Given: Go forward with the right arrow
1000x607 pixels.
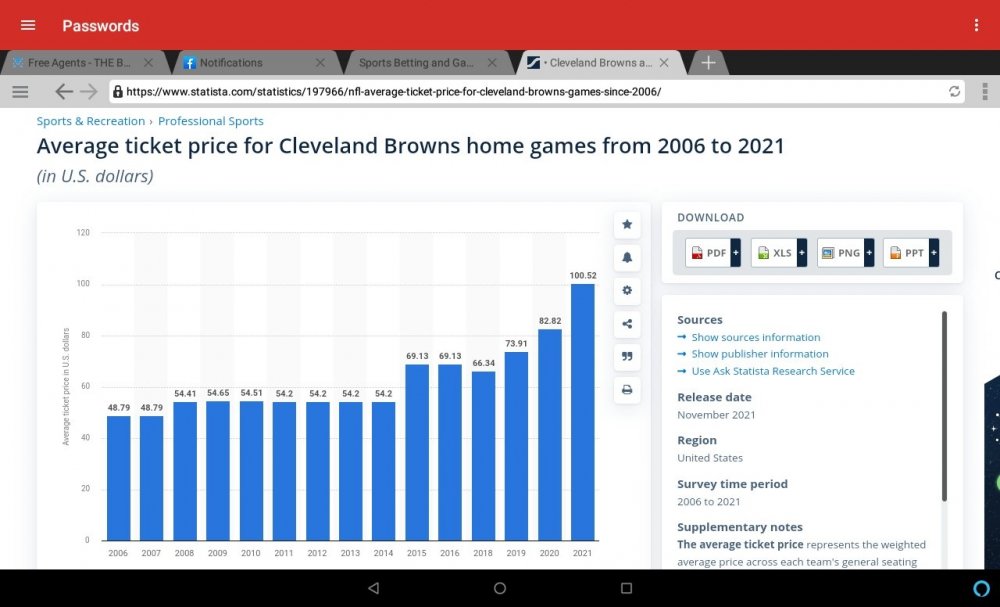Looking at the screenshot, I should pos(89,92).
